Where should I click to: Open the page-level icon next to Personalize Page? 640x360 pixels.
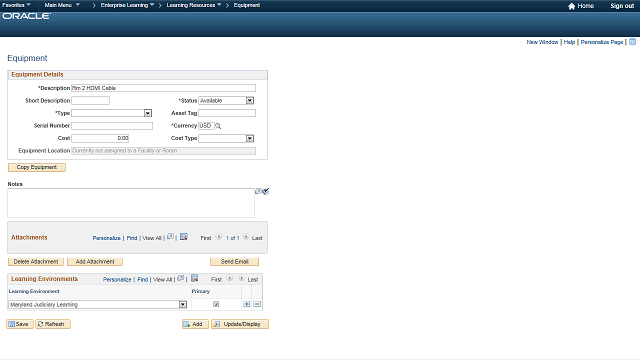pyautogui.click(x=632, y=42)
